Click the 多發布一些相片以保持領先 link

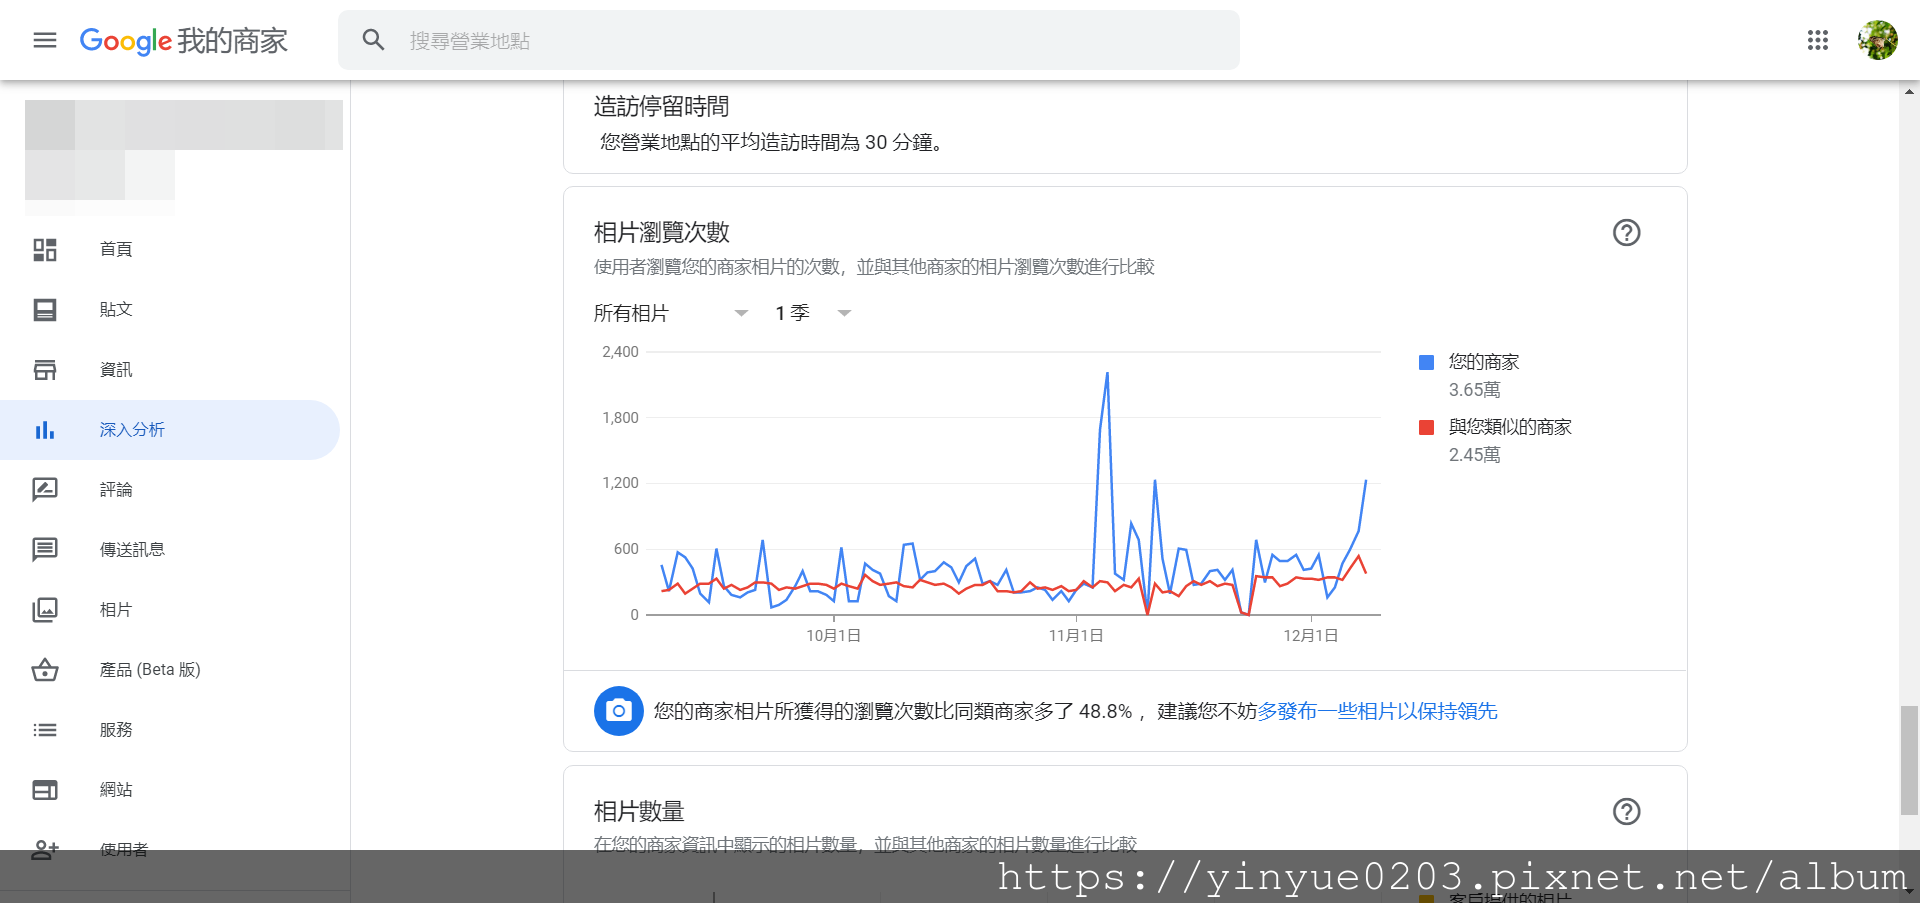(x=1377, y=711)
